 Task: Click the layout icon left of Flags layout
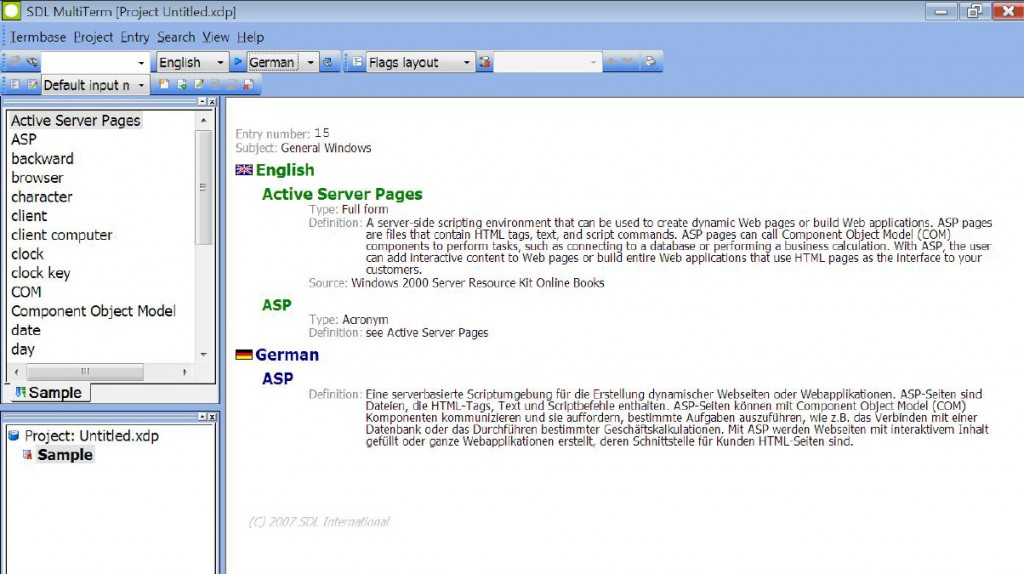pyautogui.click(x=357, y=62)
